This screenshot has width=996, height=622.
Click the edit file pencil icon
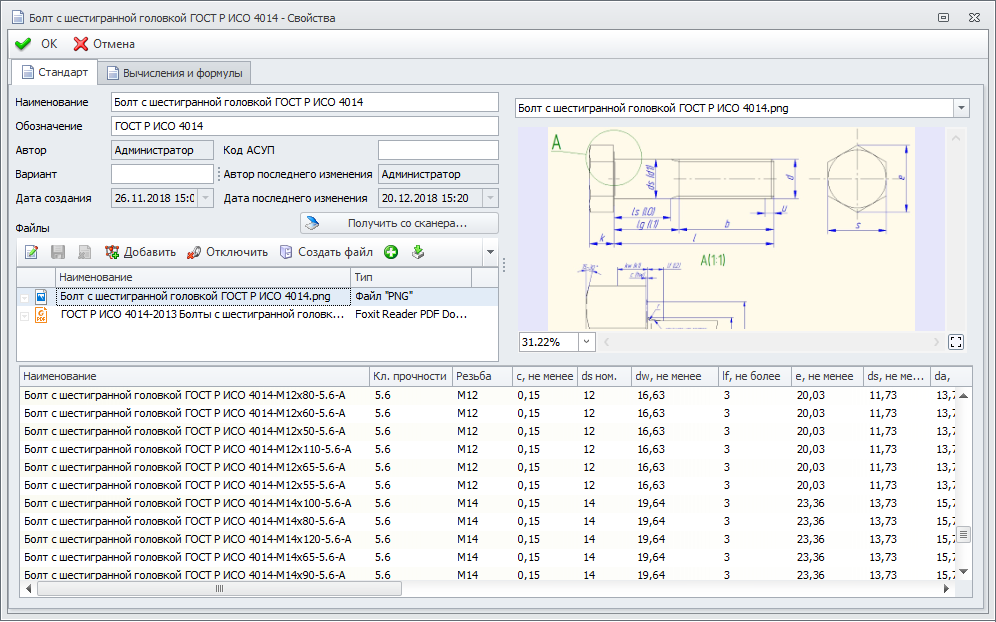coord(31,252)
